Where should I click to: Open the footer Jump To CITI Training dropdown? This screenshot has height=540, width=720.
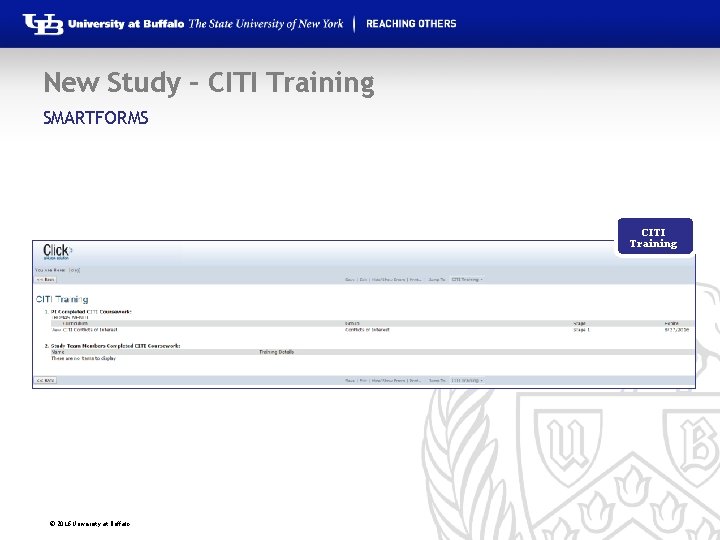467,381
